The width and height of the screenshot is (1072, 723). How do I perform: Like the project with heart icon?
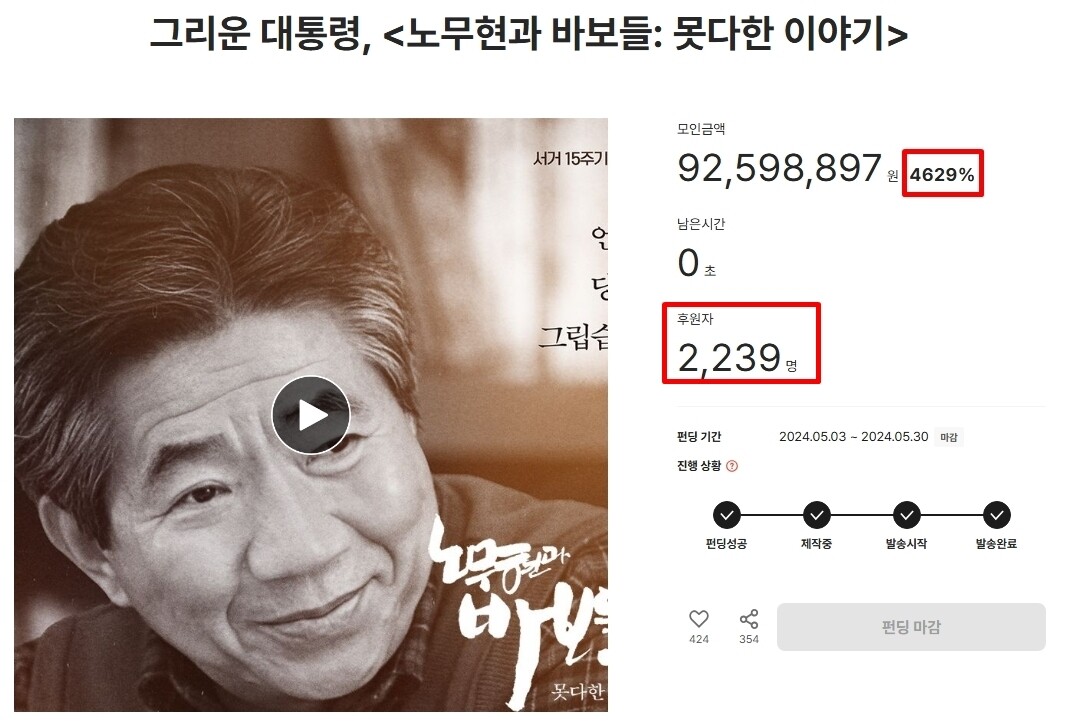pyautogui.click(x=699, y=618)
